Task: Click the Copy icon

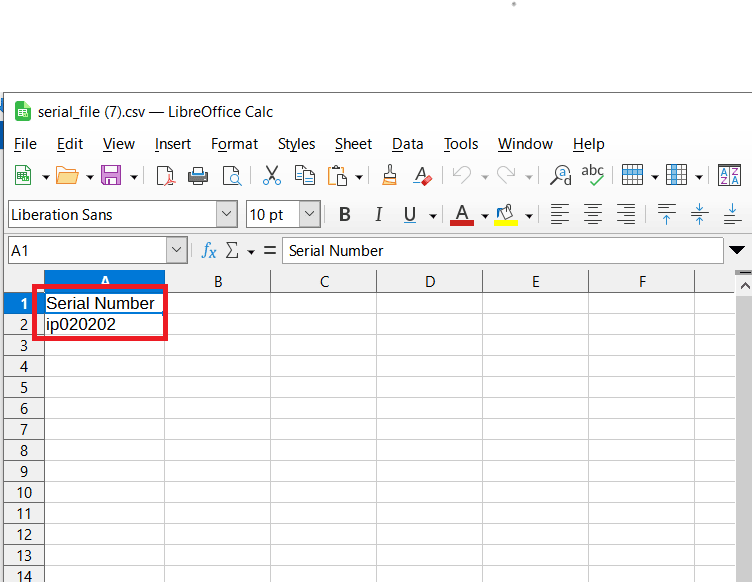Action: [x=305, y=175]
